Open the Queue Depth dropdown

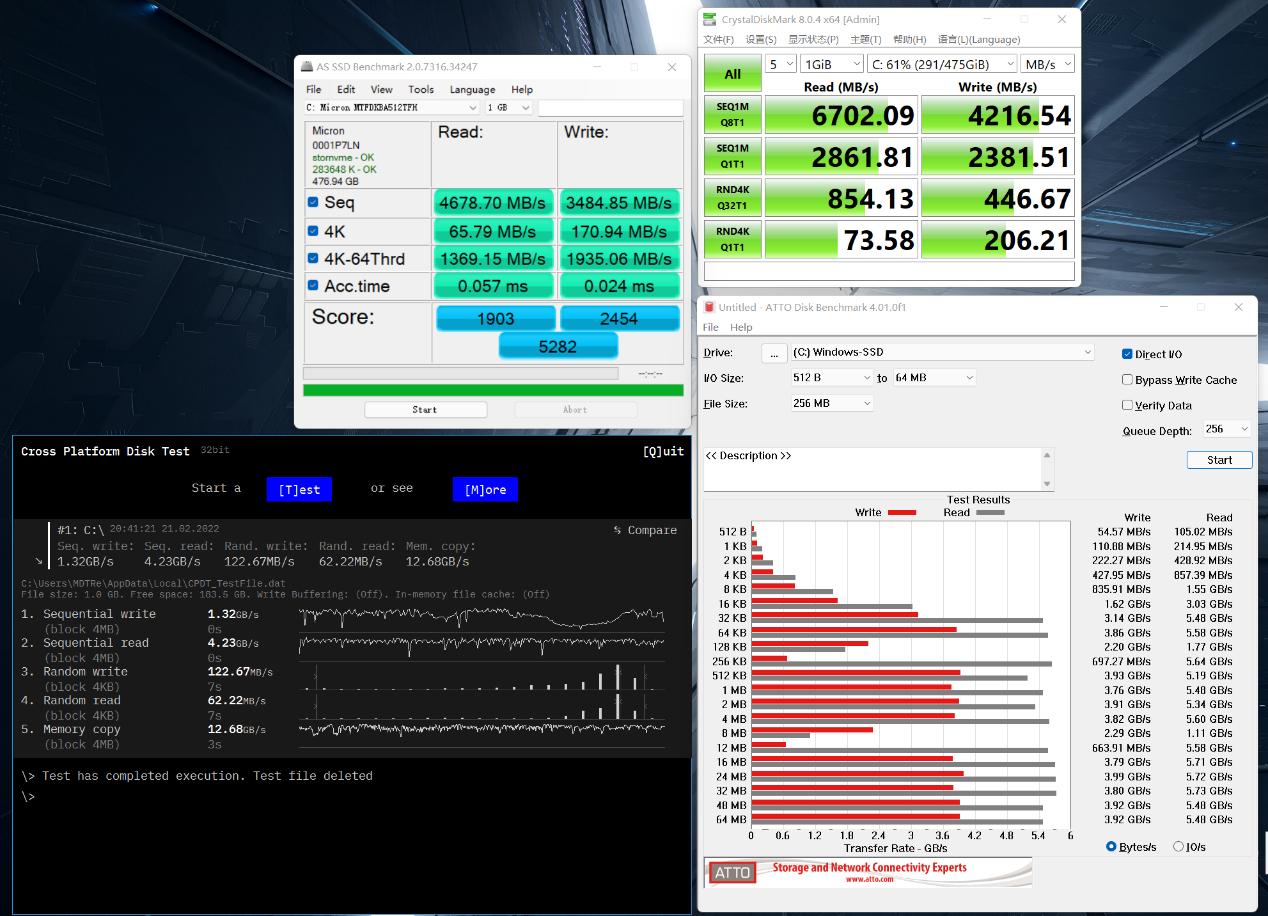tap(1226, 429)
